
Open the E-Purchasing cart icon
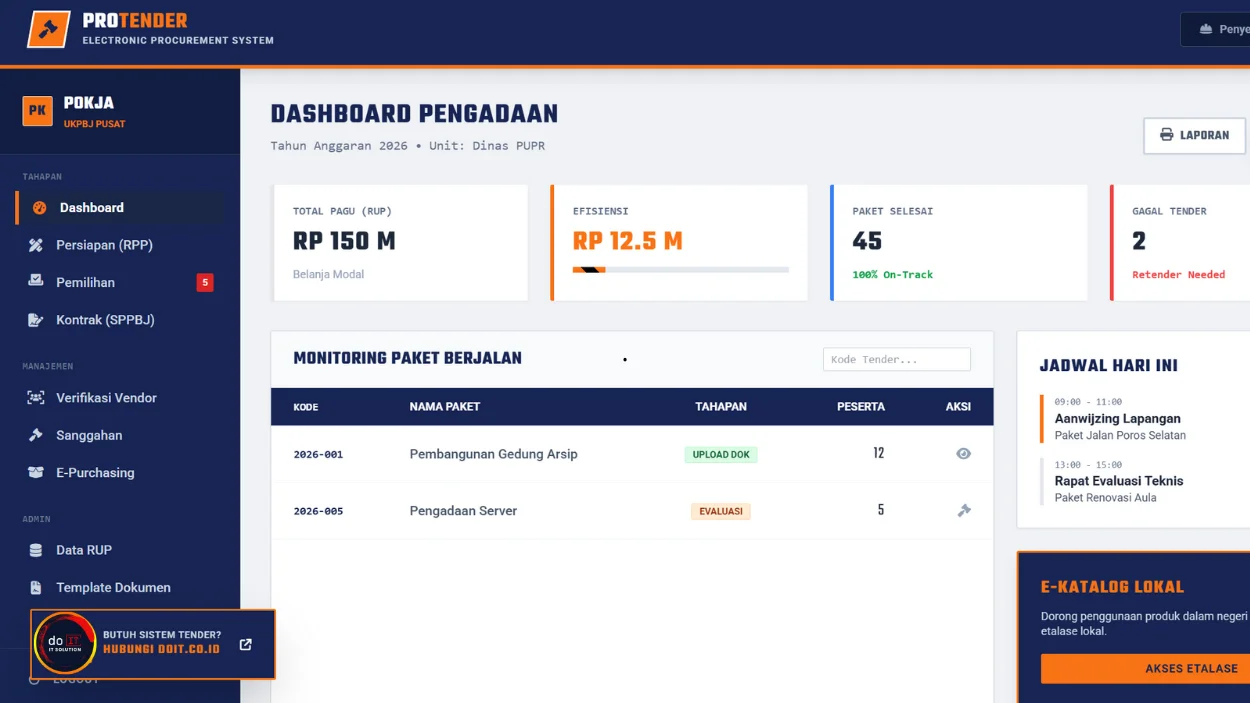(34, 472)
